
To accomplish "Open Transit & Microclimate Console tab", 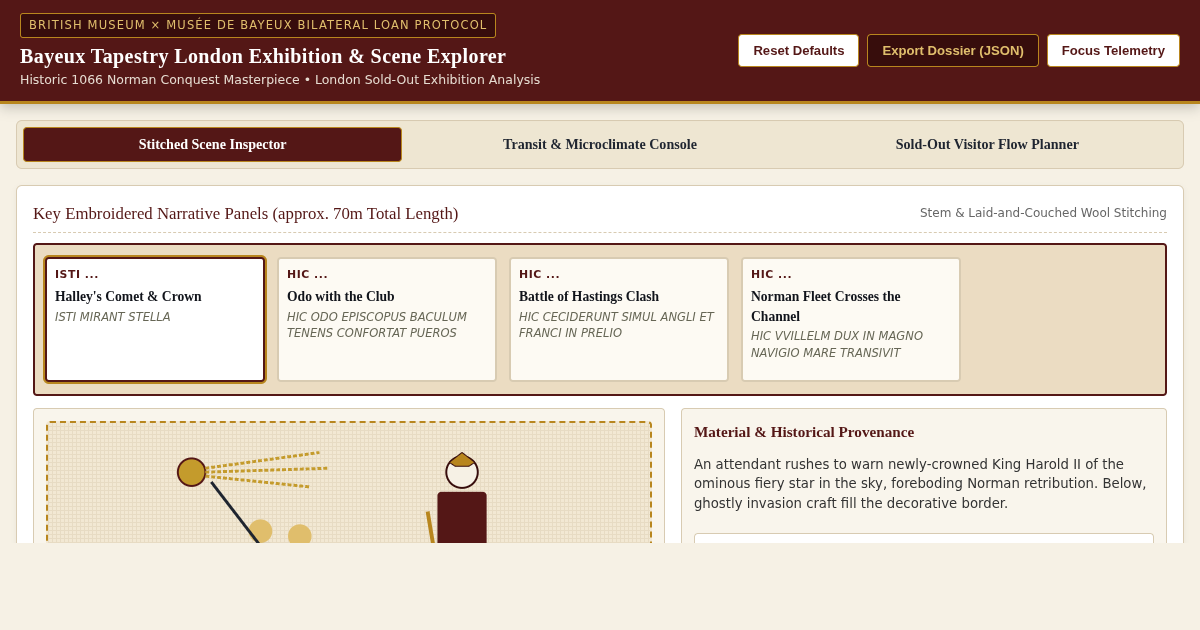I will pos(600,144).
